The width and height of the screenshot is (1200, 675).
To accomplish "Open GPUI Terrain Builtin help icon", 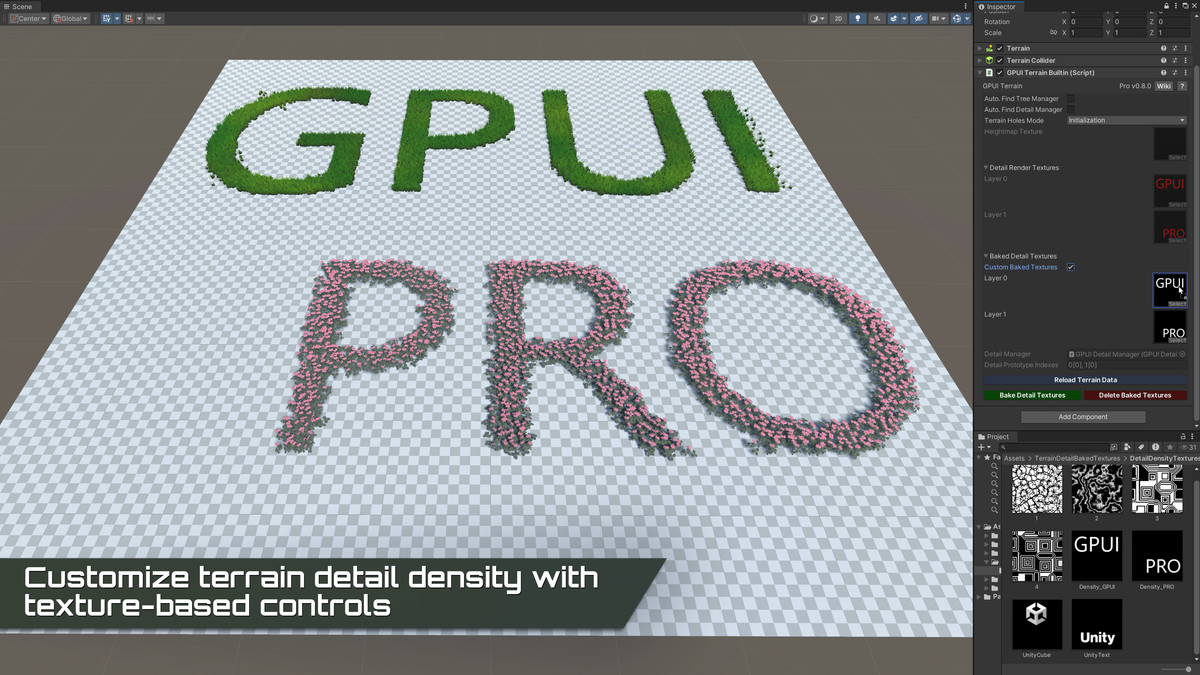I will (x=1163, y=73).
